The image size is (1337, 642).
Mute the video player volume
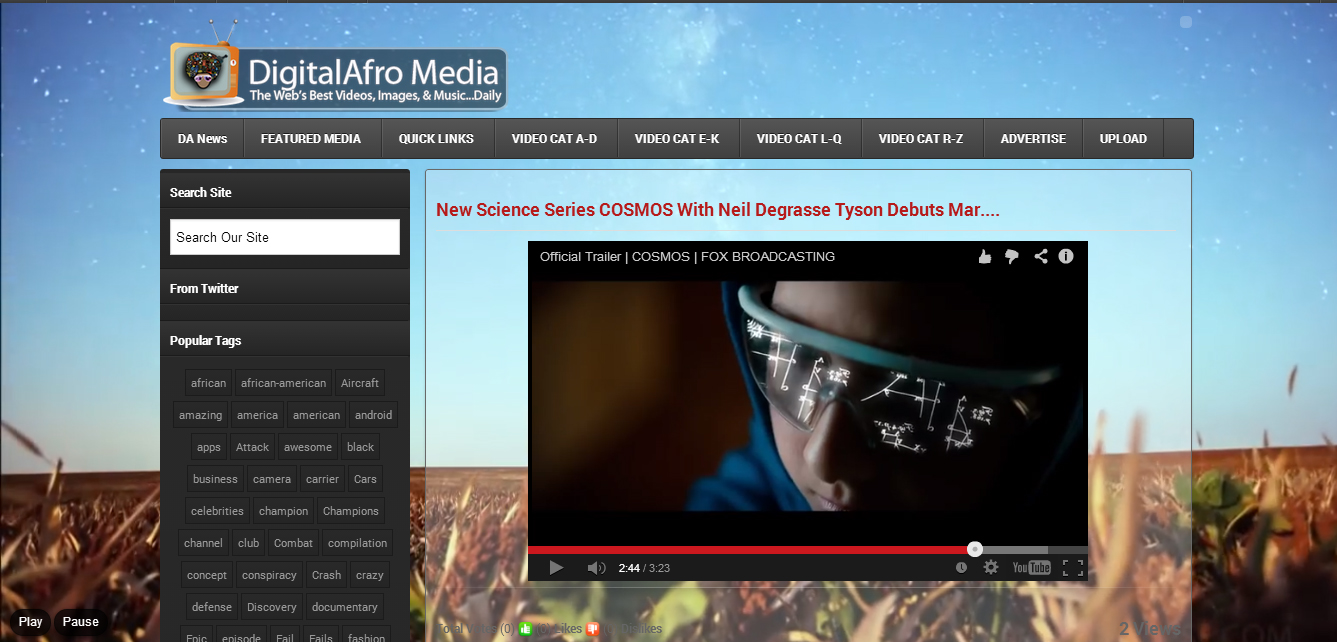pos(596,567)
